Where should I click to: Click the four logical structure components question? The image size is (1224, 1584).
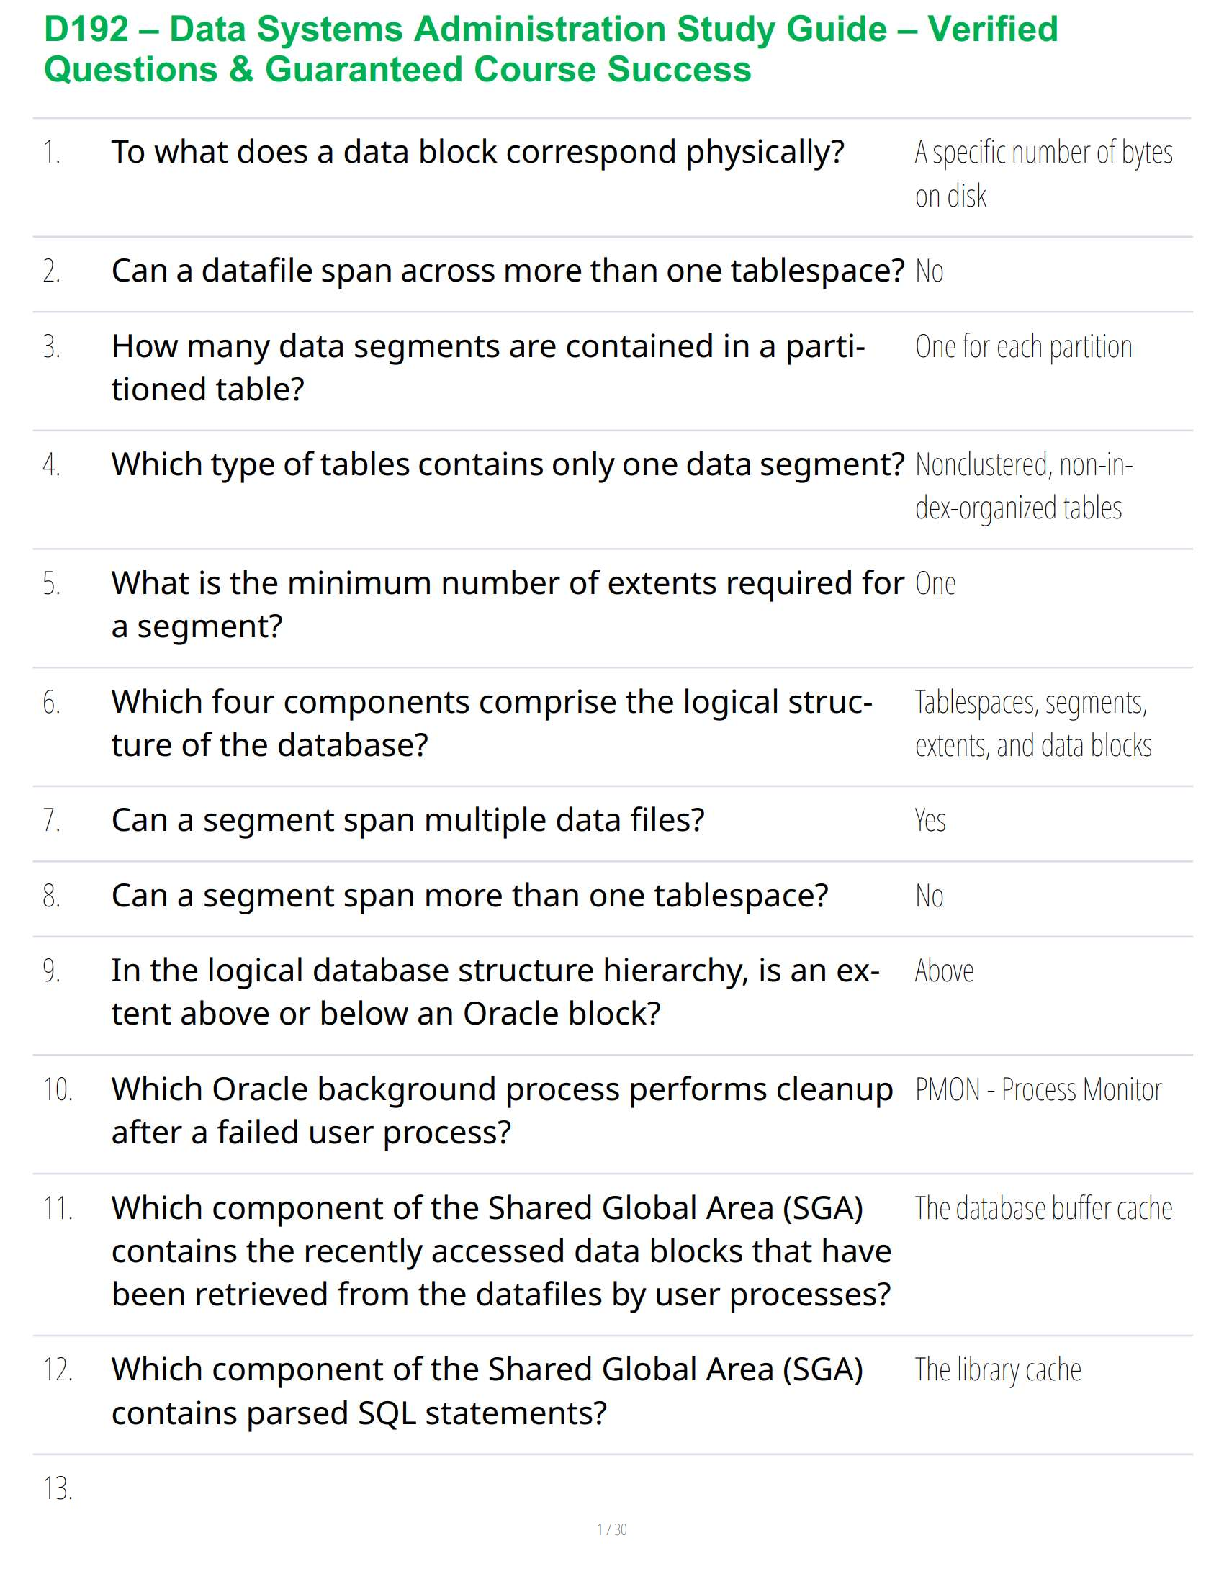click(491, 723)
